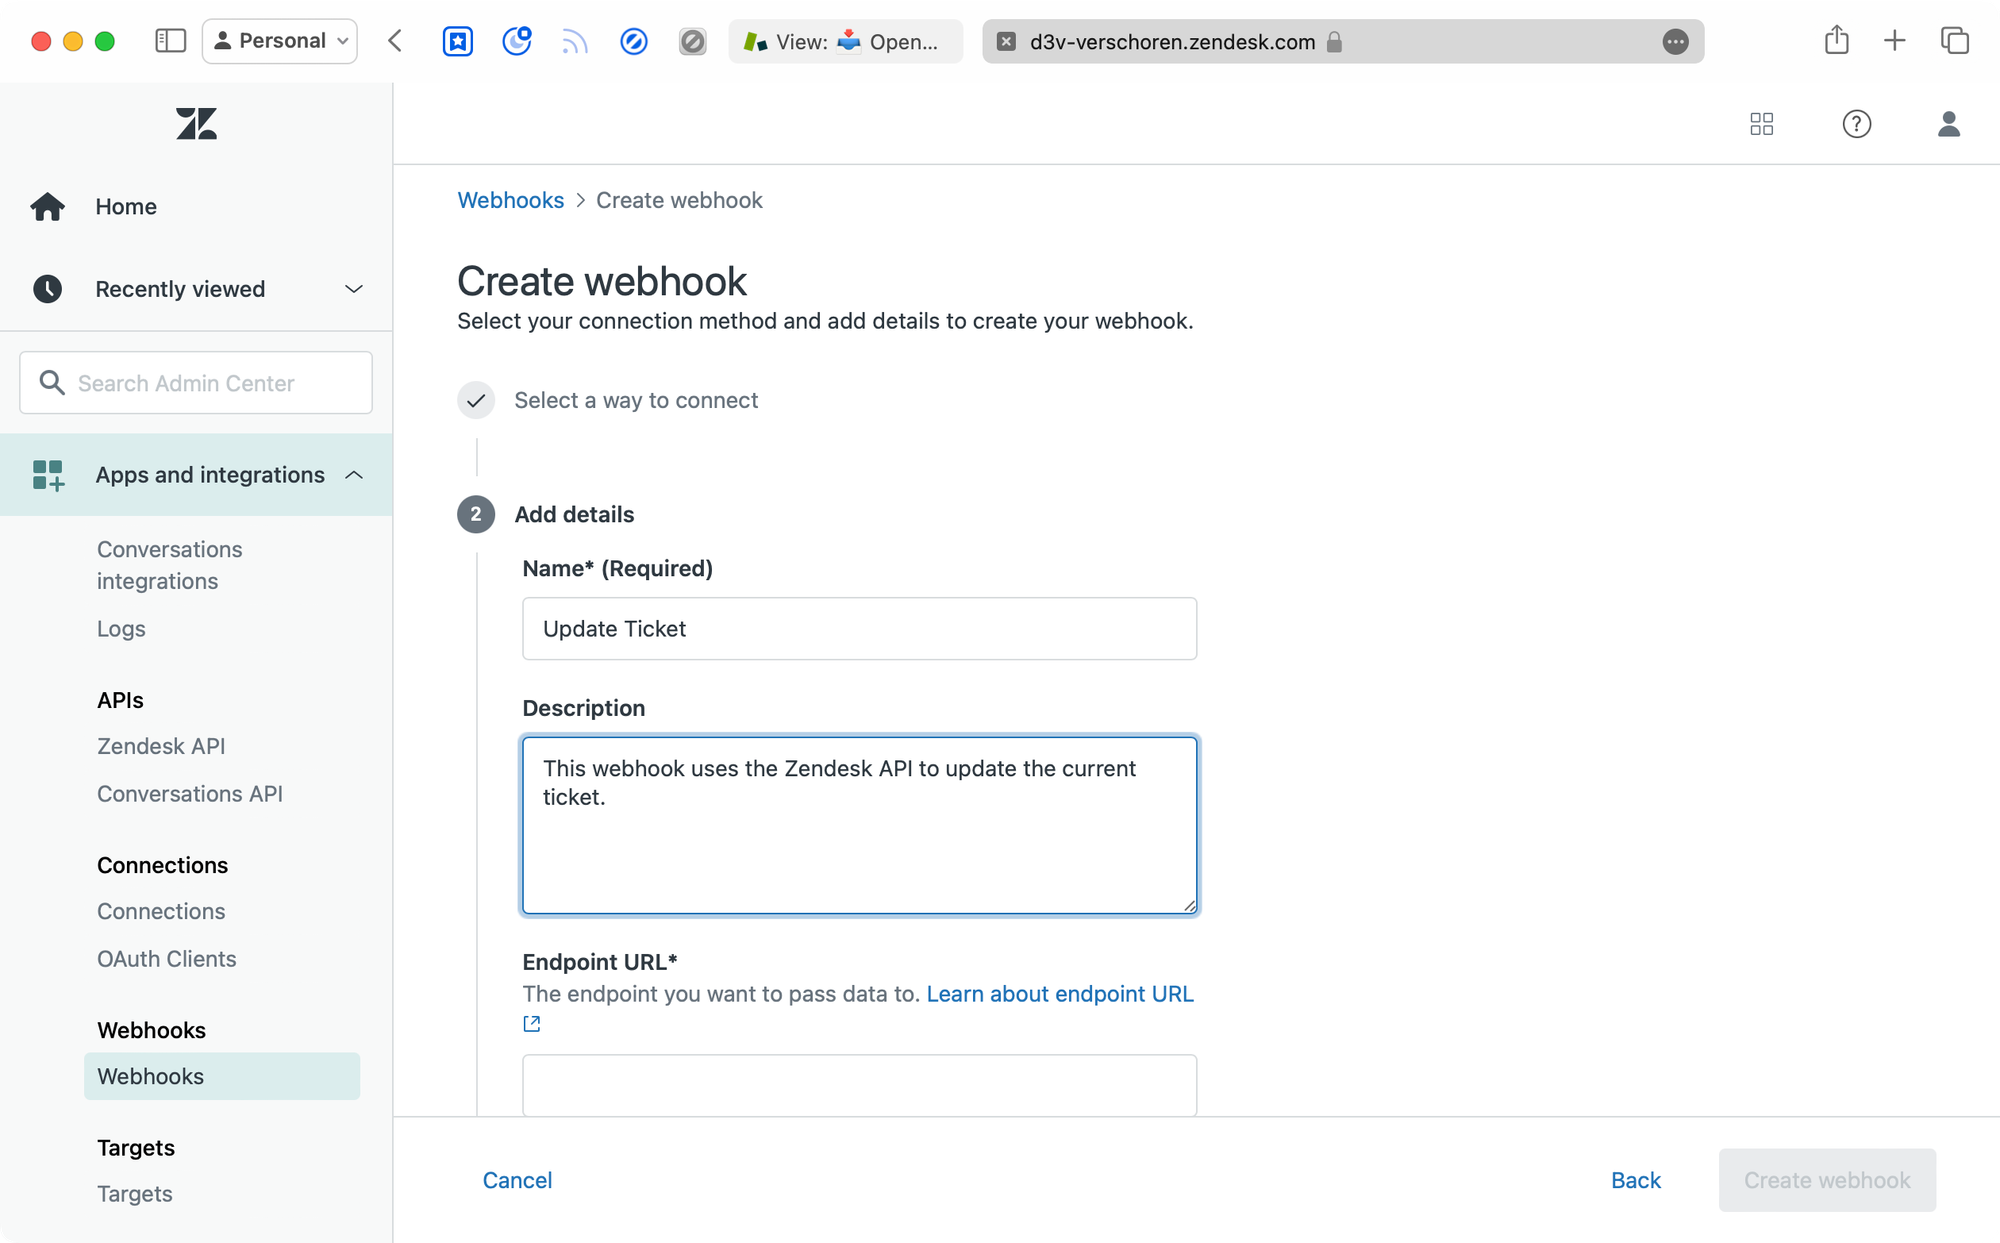Click the Home house icon
Screen dimensions: 2000x1243
(x=47, y=206)
